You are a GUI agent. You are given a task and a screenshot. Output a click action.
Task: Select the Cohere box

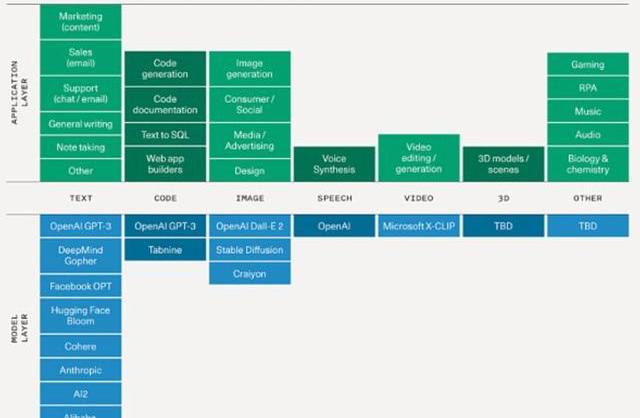tap(80, 346)
